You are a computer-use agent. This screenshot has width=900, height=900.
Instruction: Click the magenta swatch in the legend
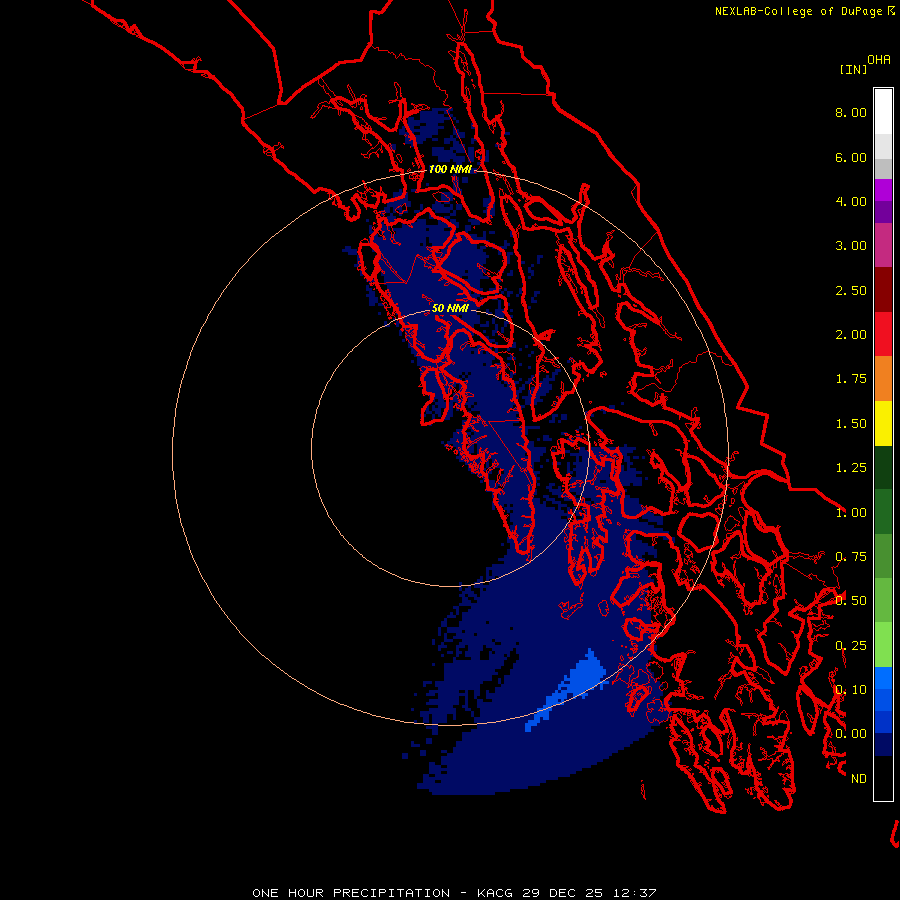point(883,190)
